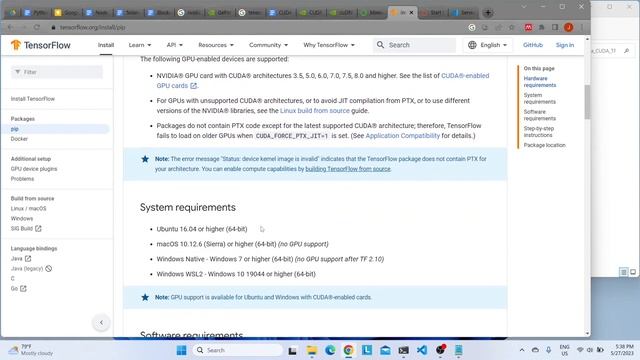Click the microphone icon in system tray
640x360 pixels.
pyautogui.click(x=549, y=350)
